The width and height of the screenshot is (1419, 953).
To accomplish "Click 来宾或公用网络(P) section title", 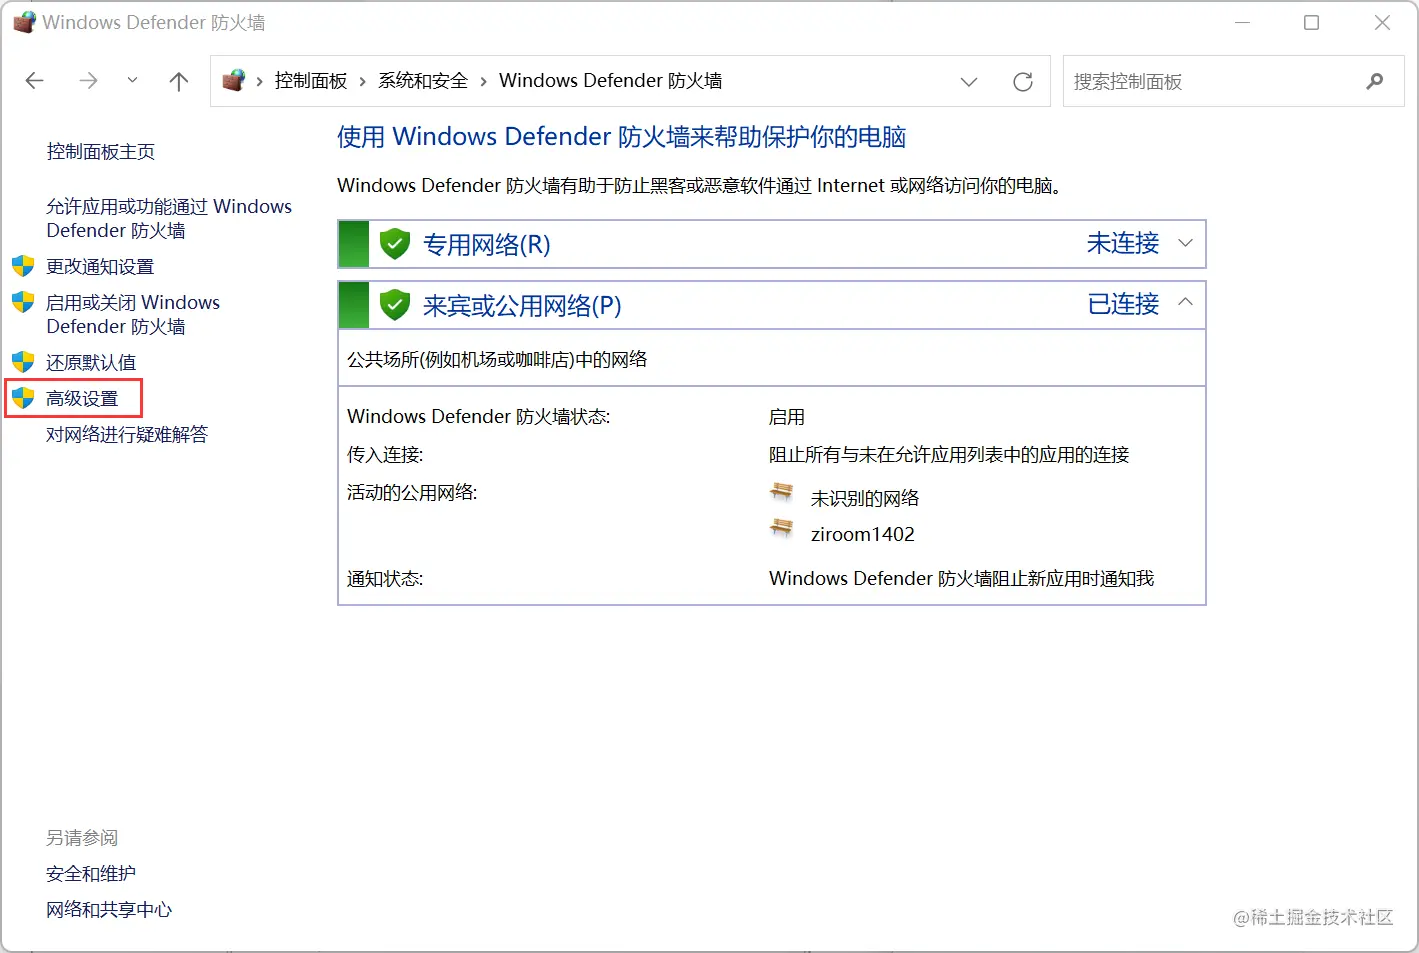I will (x=522, y=306).
